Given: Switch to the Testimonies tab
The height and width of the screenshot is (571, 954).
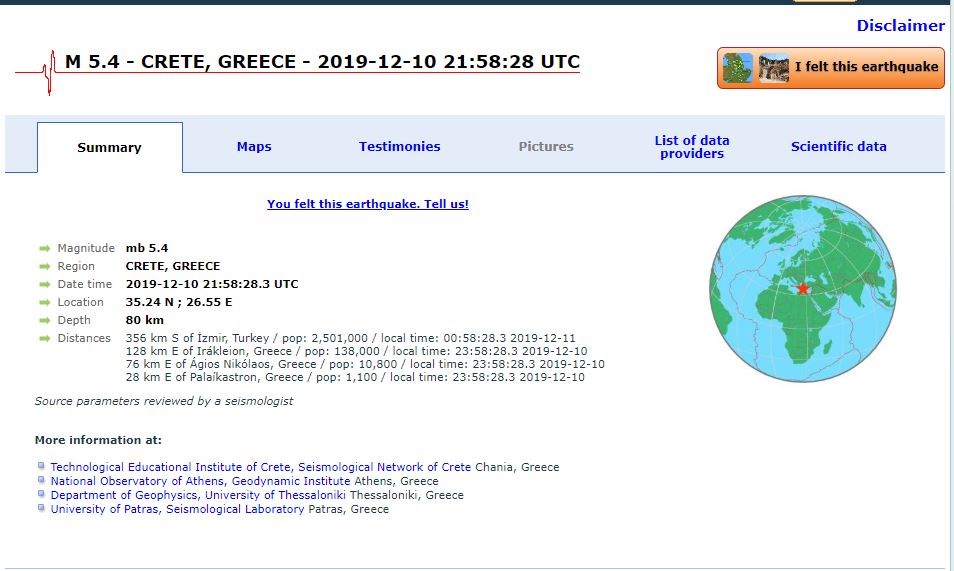Looking at the screenshot, I should click(399, 147).
